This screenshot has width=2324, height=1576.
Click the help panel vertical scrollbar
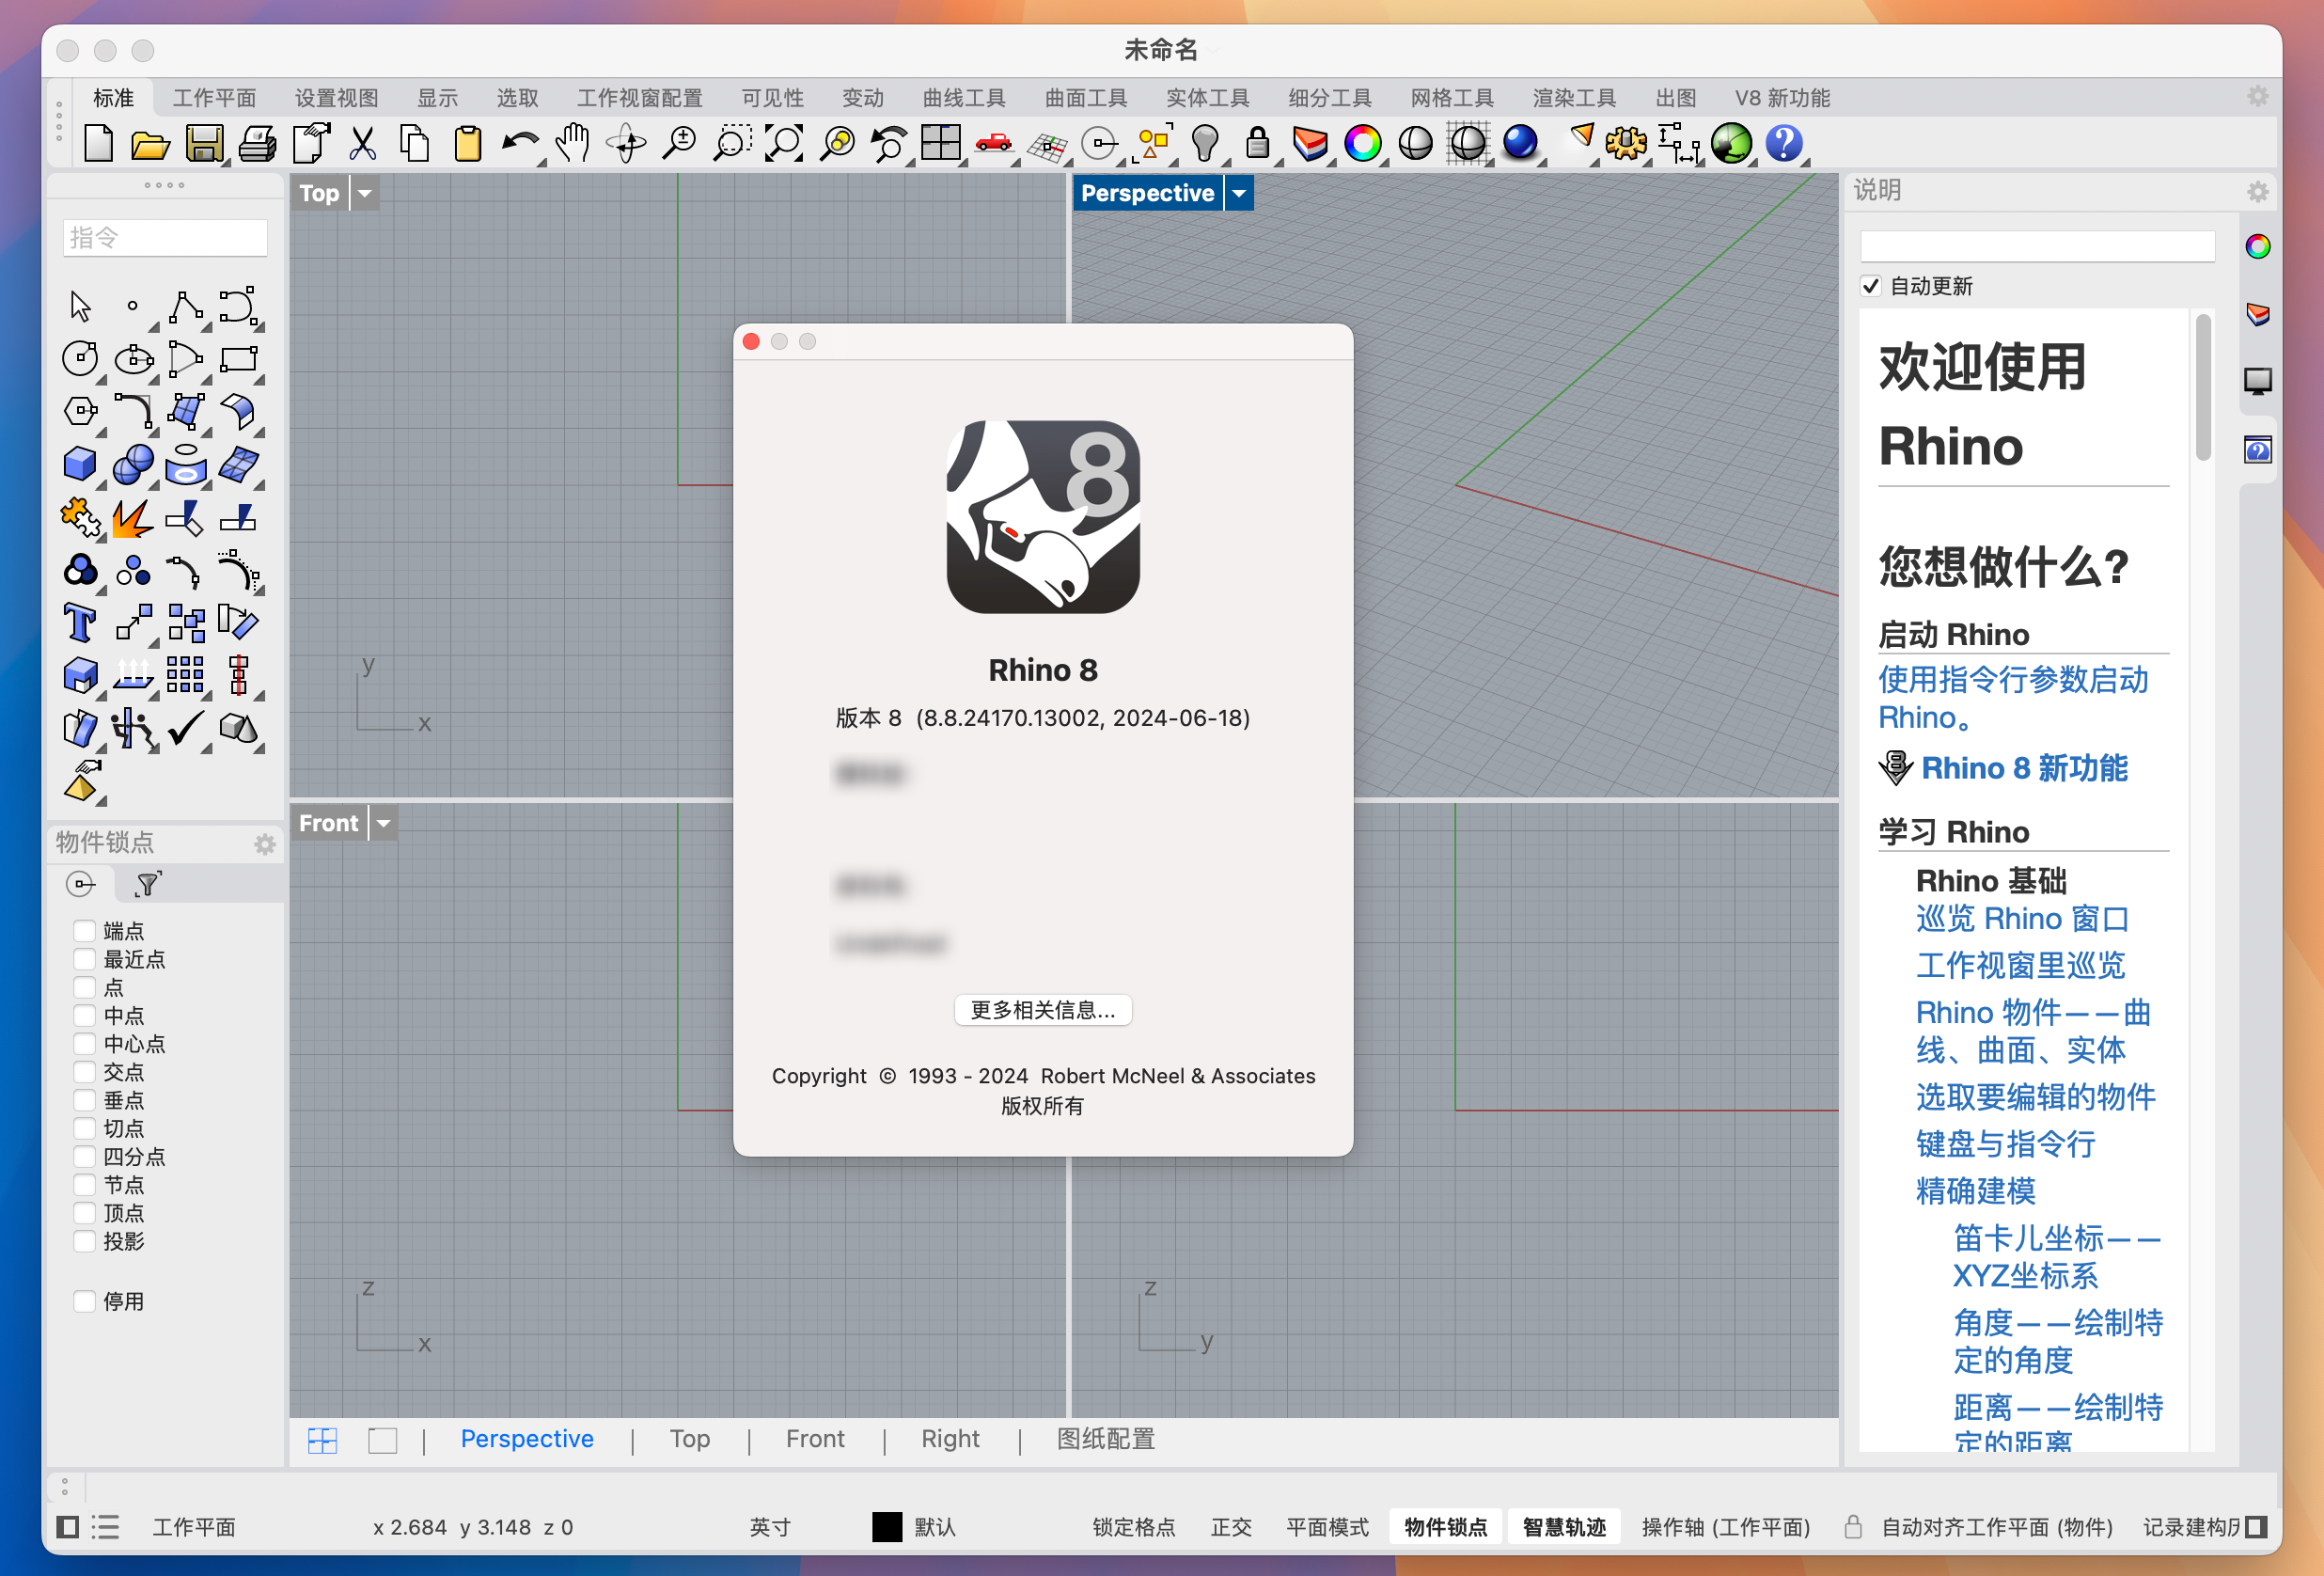pyautogui.click(x=2202, y=388)
